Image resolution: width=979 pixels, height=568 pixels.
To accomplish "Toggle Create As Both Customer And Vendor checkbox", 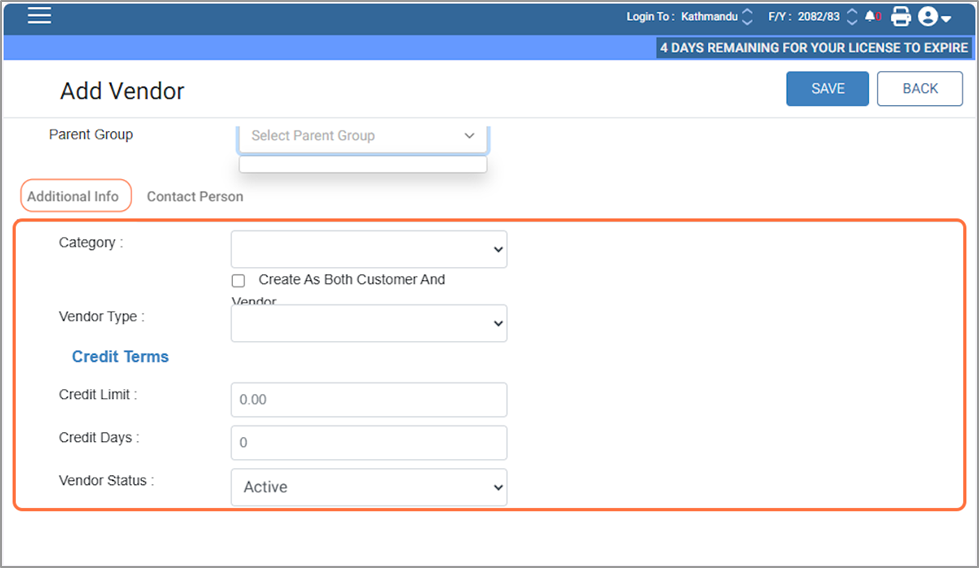I will tap(238, 281).
